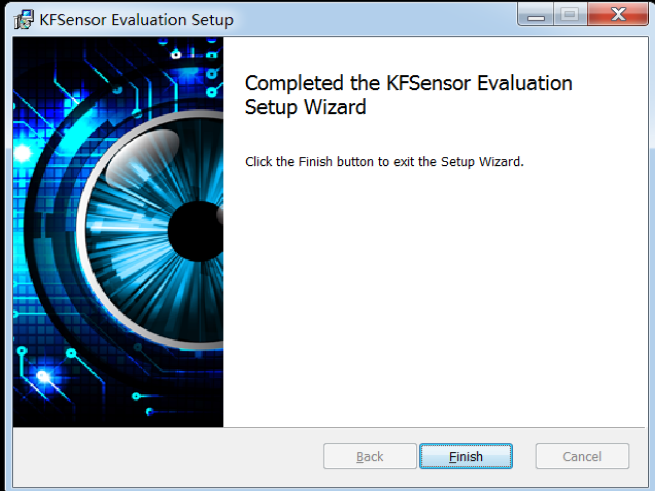This screenshot has height=491, width=655.
Task: Click the grey footer area left of Back
Action: [160, 457]
